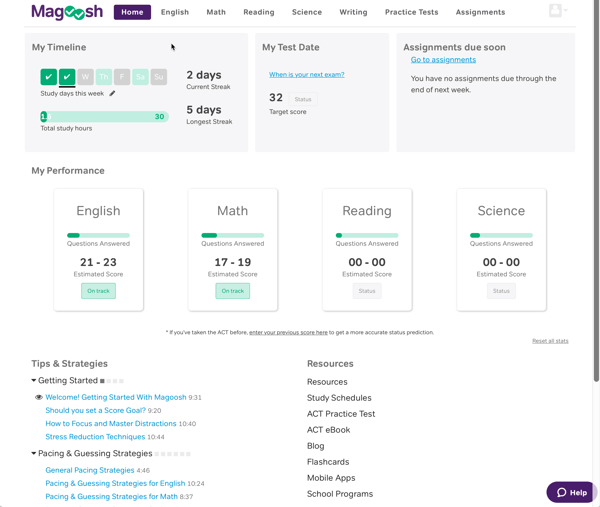Open 'Pacing & Guessing Strategies for Math'
Viewport: 600px width, 507px height.
coord(111,496)
